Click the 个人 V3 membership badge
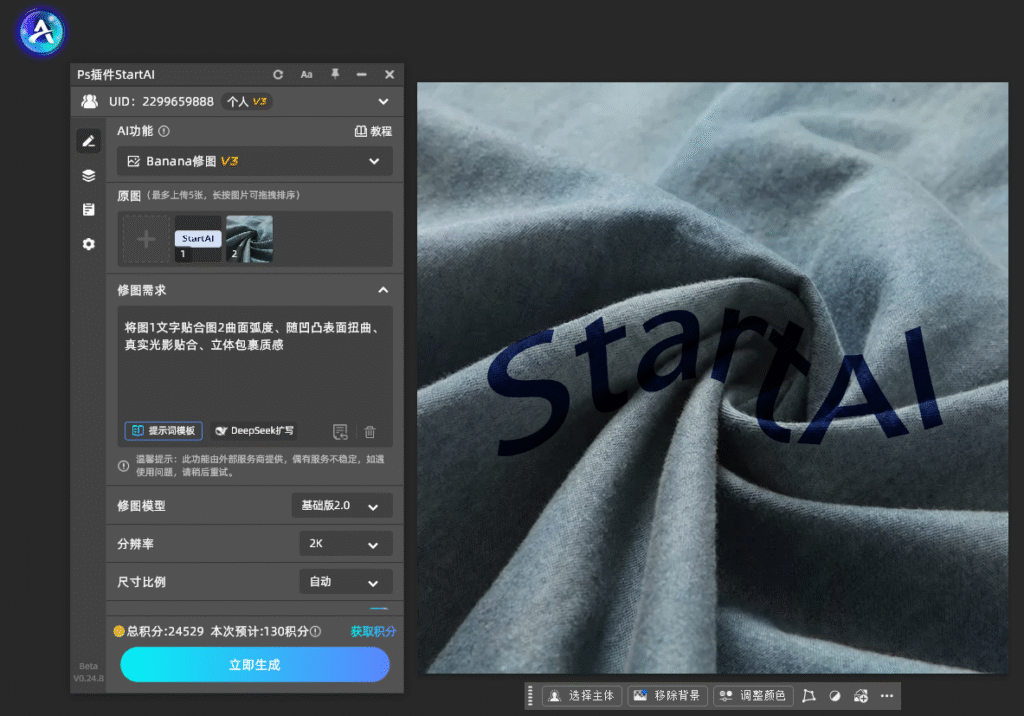The height and width of the screenshot is (716, 1024). [x=247, y=101]
